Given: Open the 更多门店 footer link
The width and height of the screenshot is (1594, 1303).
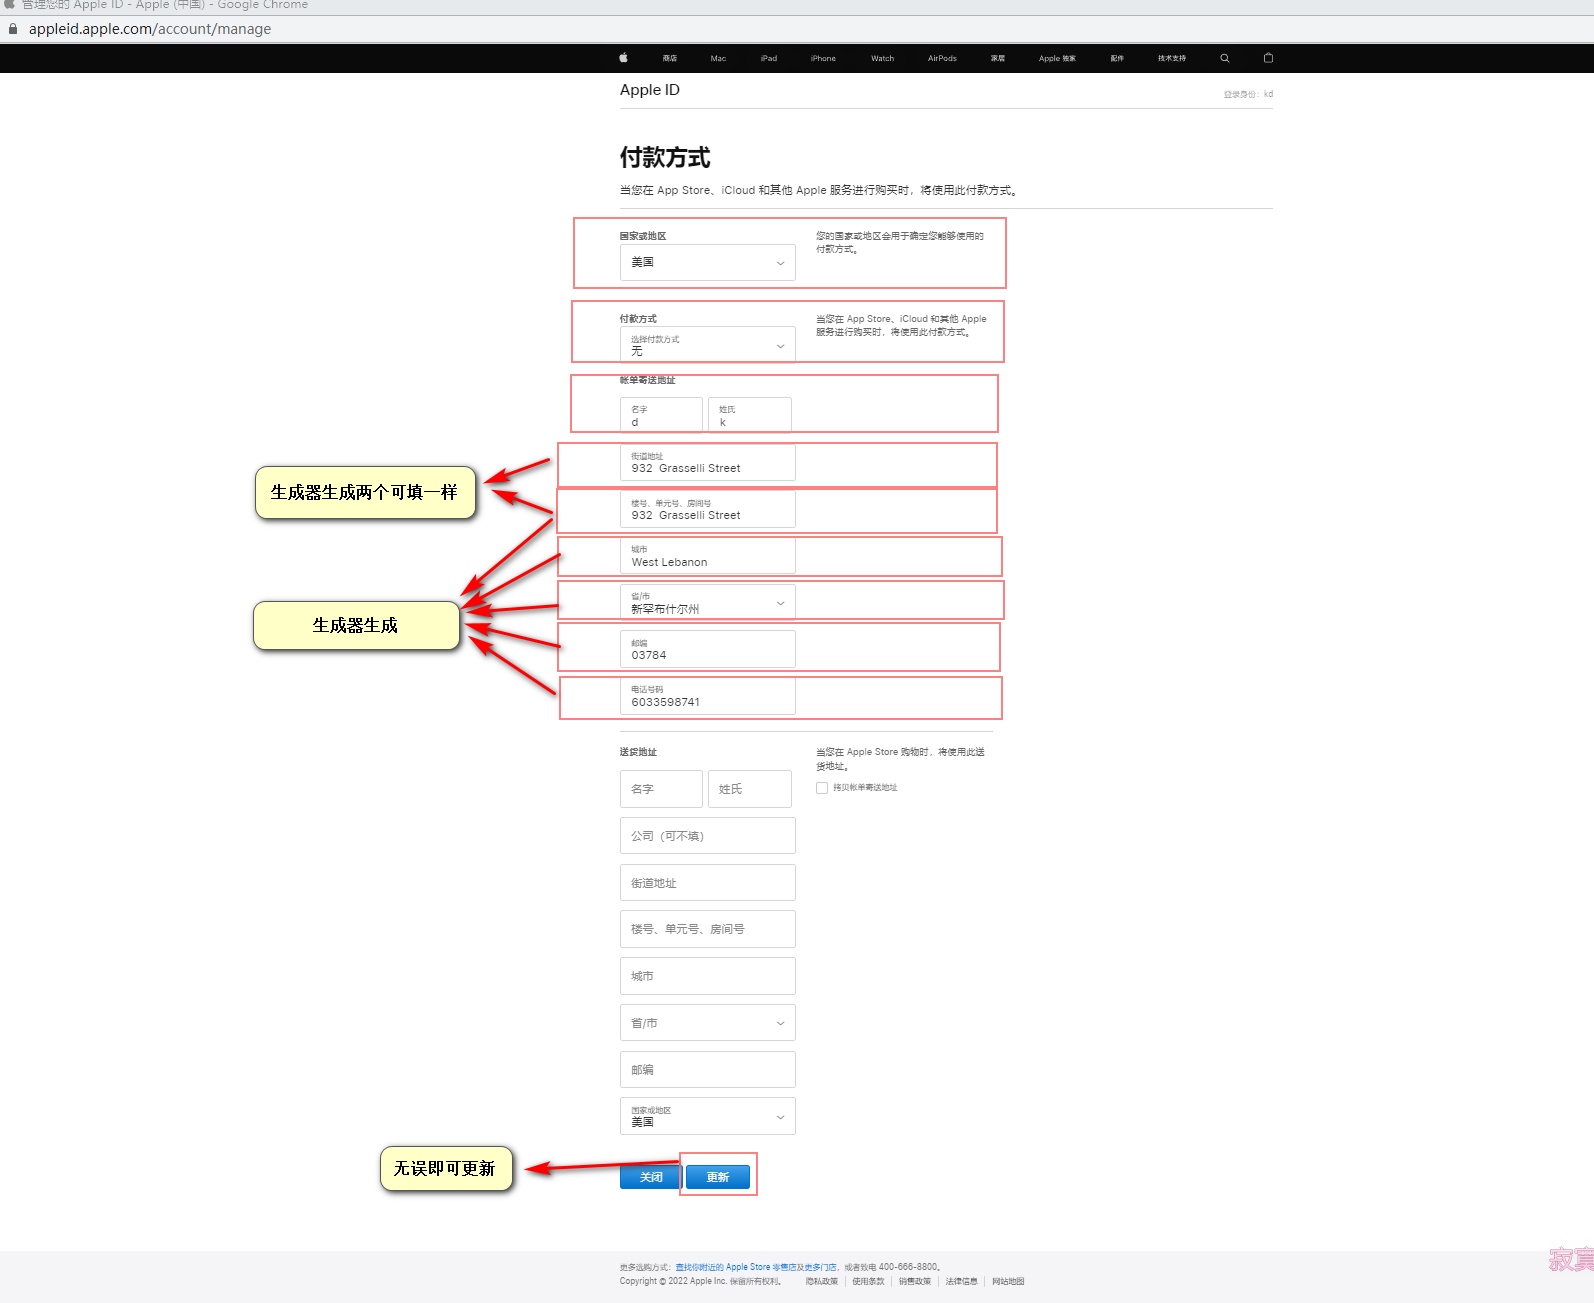Looking at the screenshot, I should (x=820, y=1267).
